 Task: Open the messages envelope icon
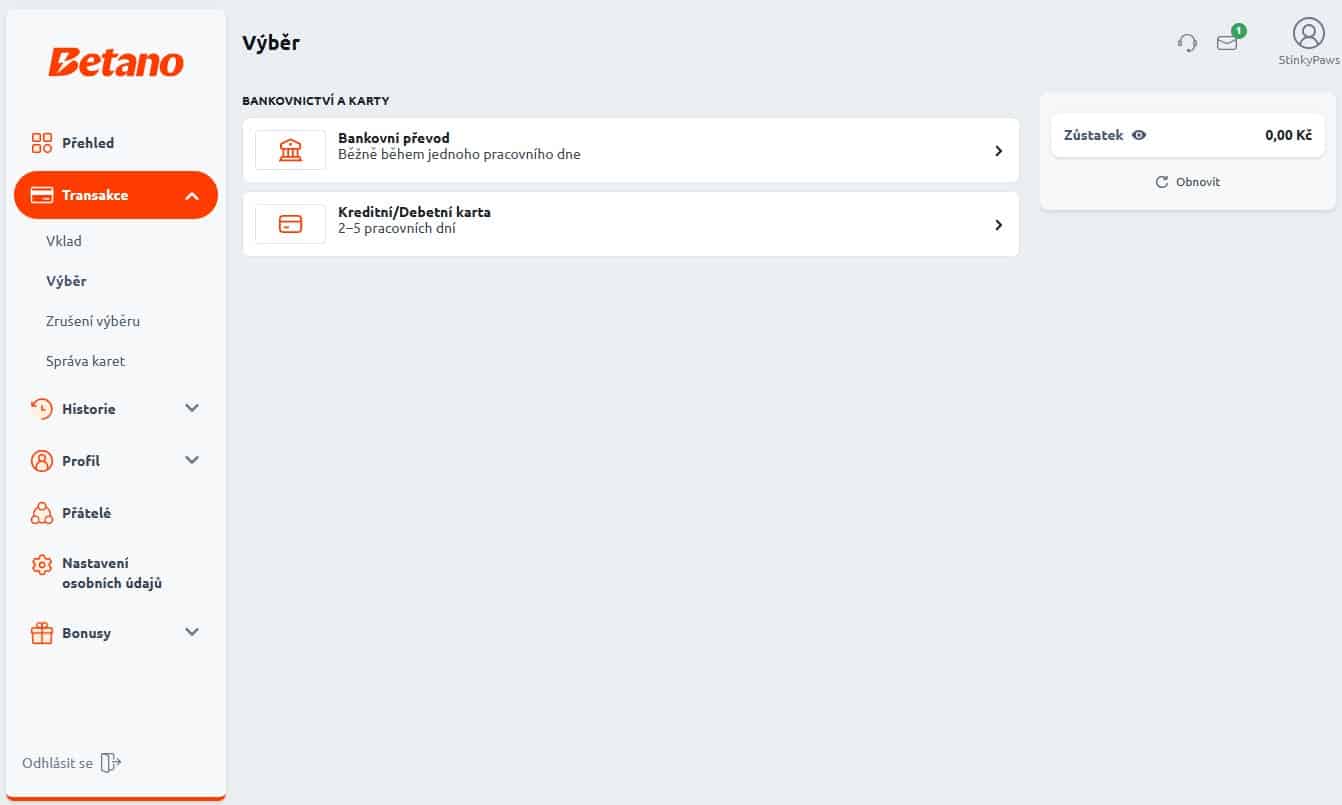1227,43
